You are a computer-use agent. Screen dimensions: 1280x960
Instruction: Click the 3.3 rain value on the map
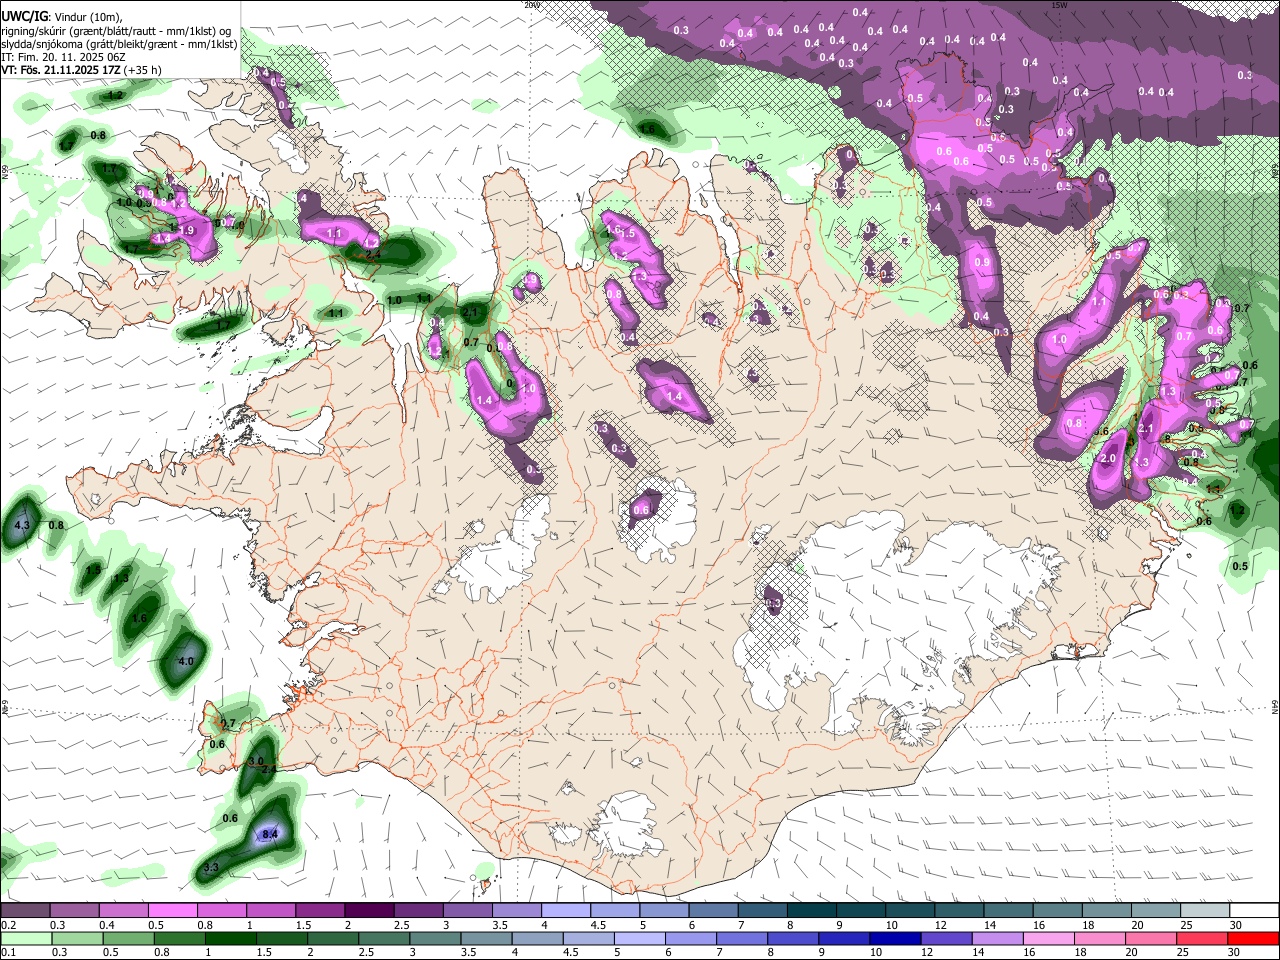(211, 868)
